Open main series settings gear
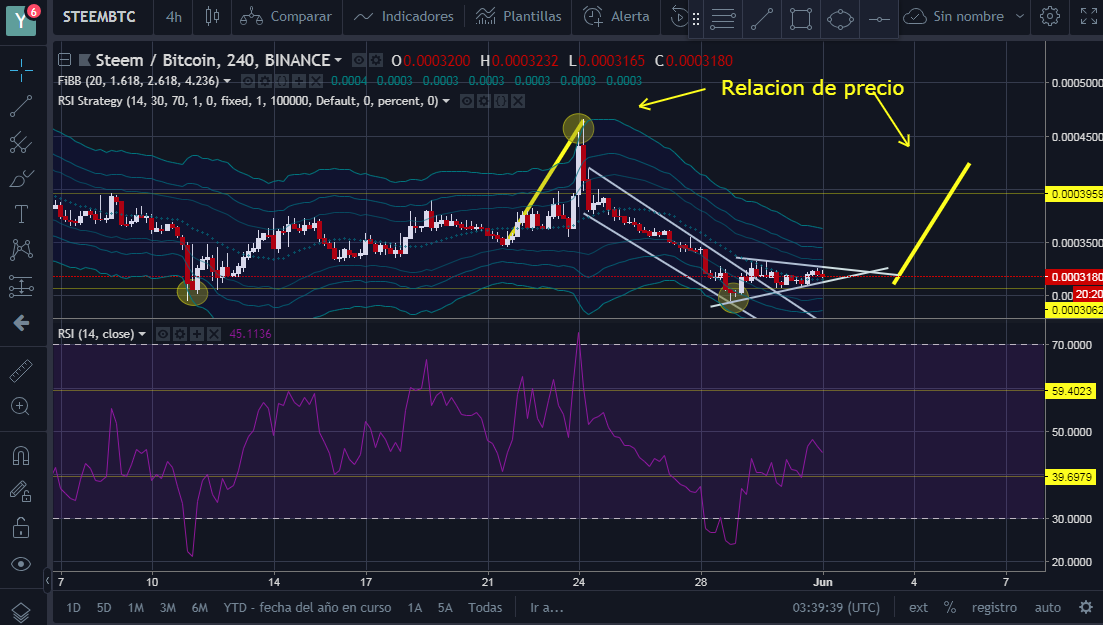 pos(376,61)
